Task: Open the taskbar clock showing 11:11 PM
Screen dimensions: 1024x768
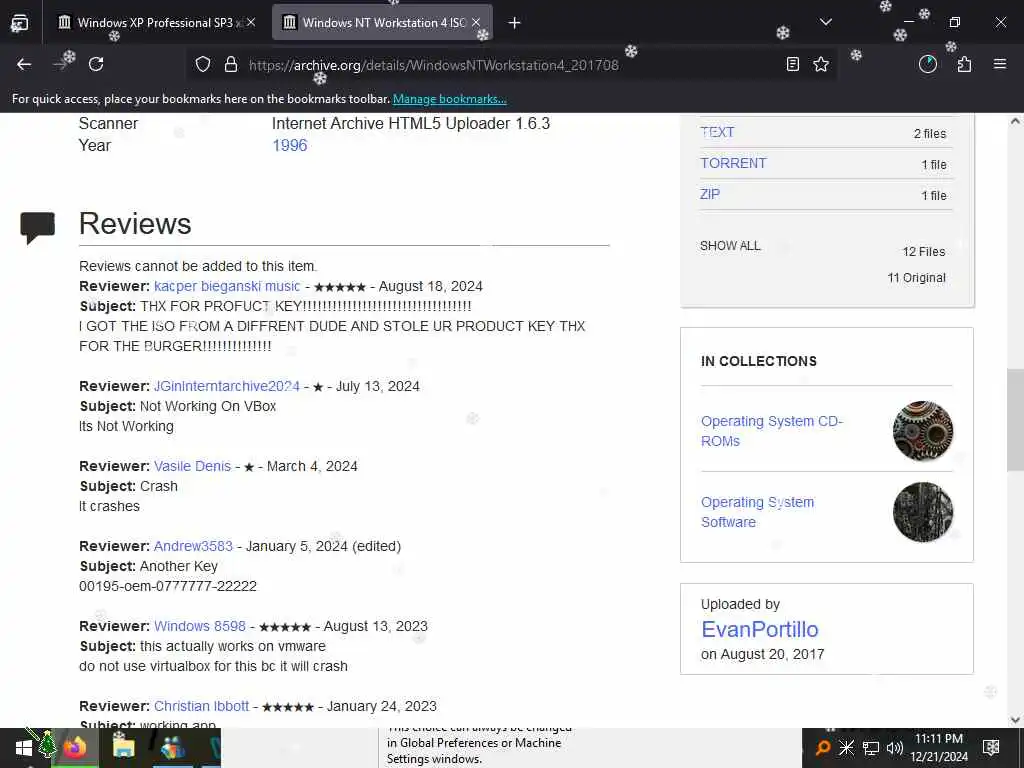Action: (x=939, y=748)
